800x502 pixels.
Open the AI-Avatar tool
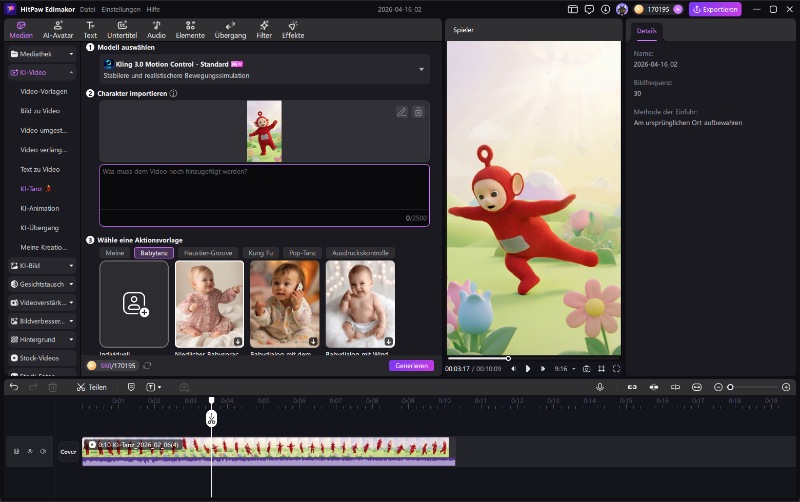pos(58,30)
